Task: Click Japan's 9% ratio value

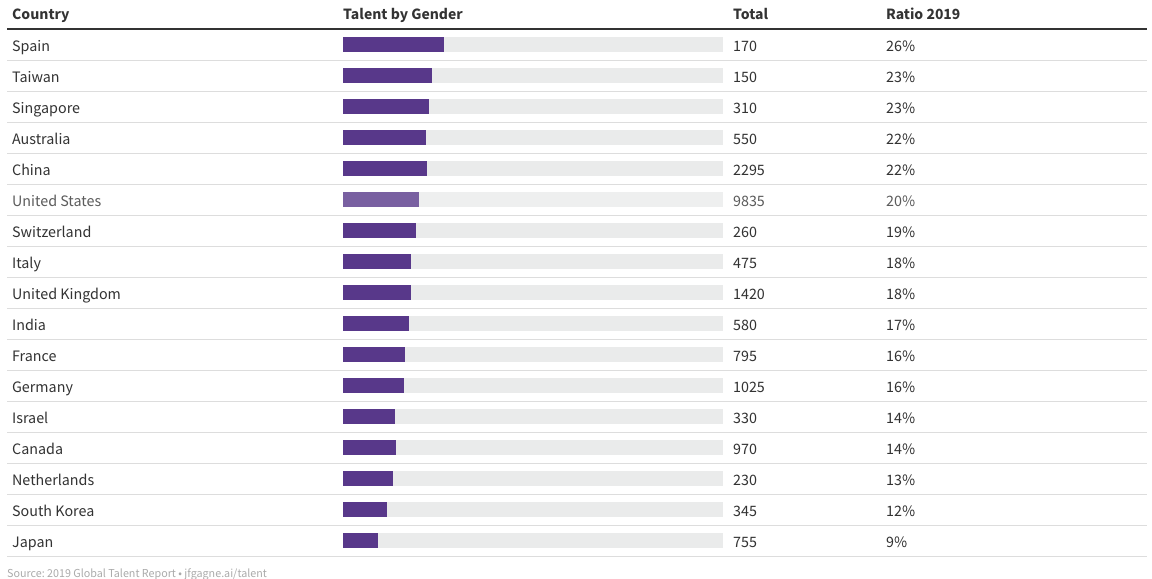Action: 896,542
